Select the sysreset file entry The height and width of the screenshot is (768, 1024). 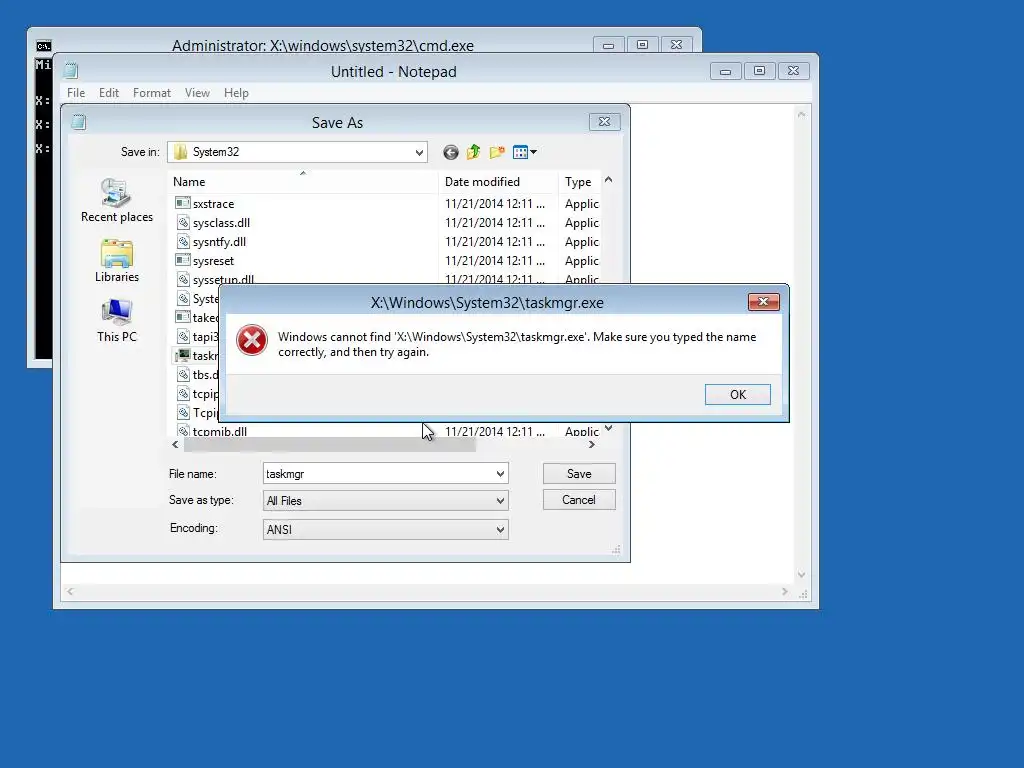214,261
